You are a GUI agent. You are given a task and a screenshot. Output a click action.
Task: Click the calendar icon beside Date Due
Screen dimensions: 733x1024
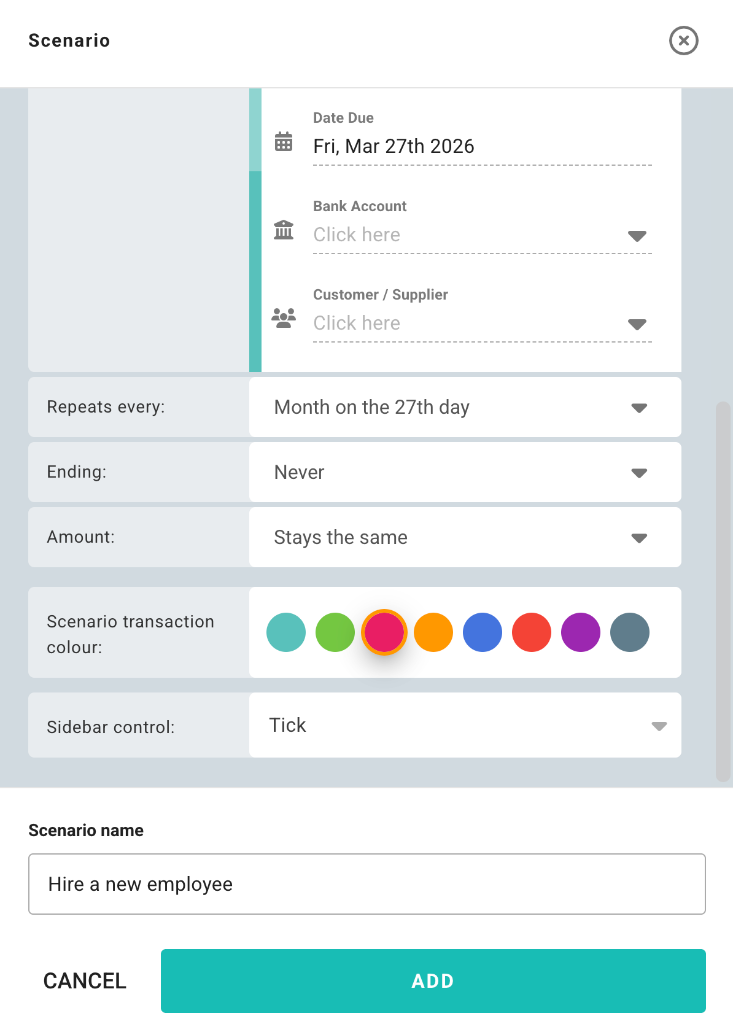284,142
